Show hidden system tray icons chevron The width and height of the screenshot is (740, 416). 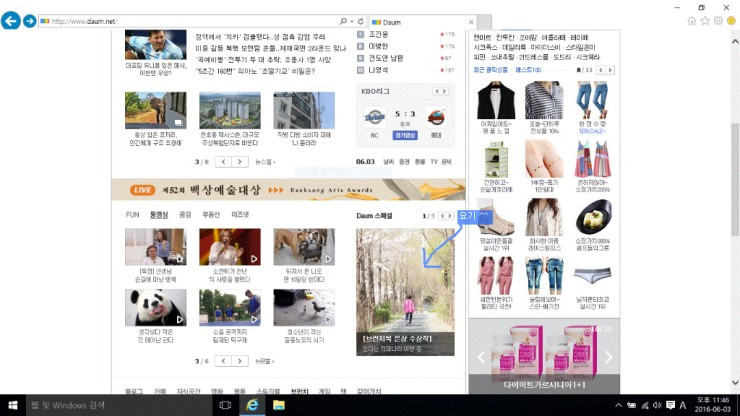[x=618, y=405]
